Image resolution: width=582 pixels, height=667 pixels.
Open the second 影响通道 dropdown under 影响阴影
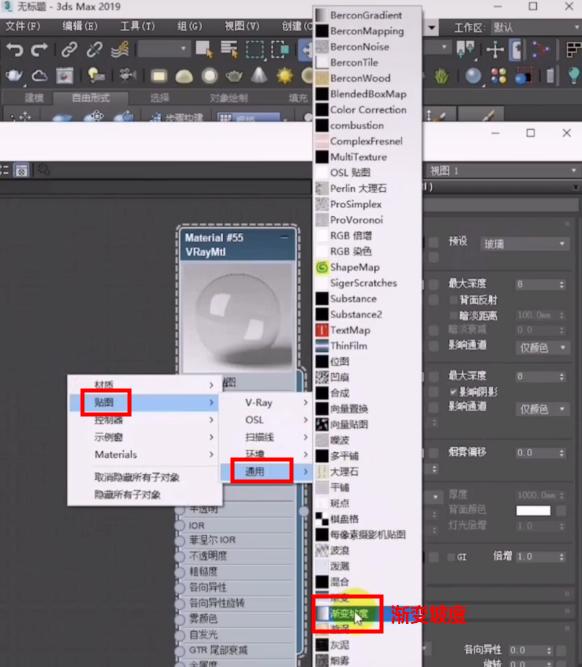(542, 409)
